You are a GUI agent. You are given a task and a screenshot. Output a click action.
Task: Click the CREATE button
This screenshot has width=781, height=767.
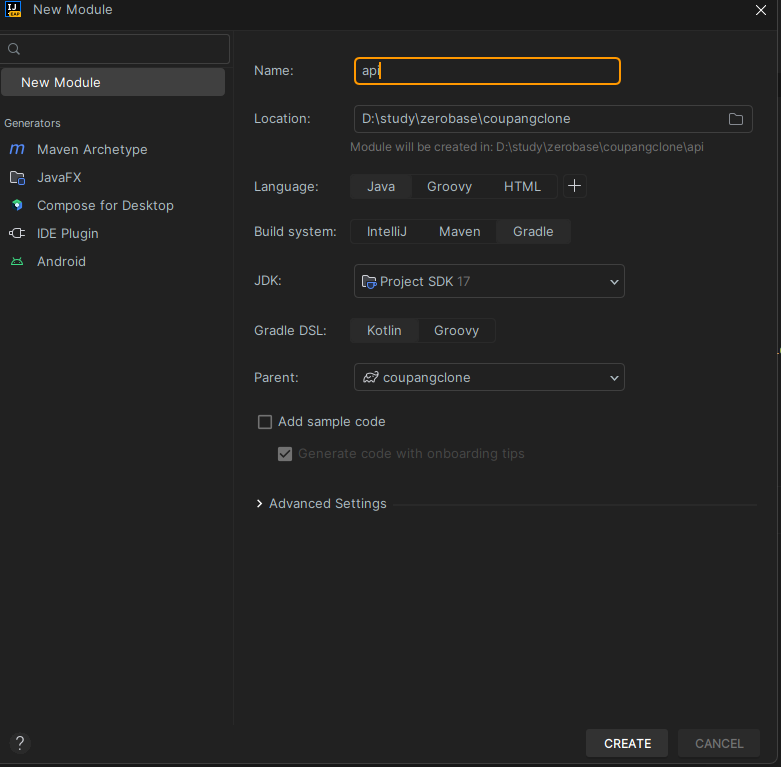pos(627,743)
